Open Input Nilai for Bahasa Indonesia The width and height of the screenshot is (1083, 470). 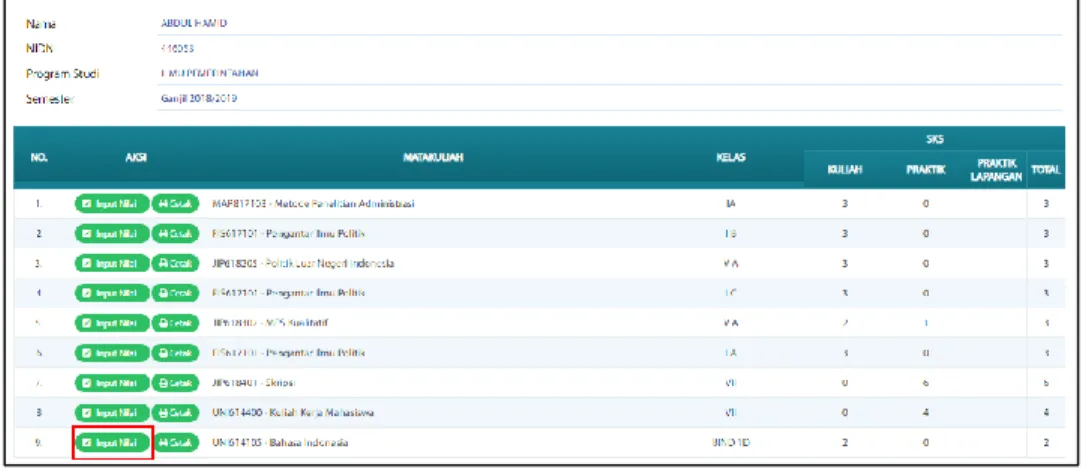click(112, 442)
